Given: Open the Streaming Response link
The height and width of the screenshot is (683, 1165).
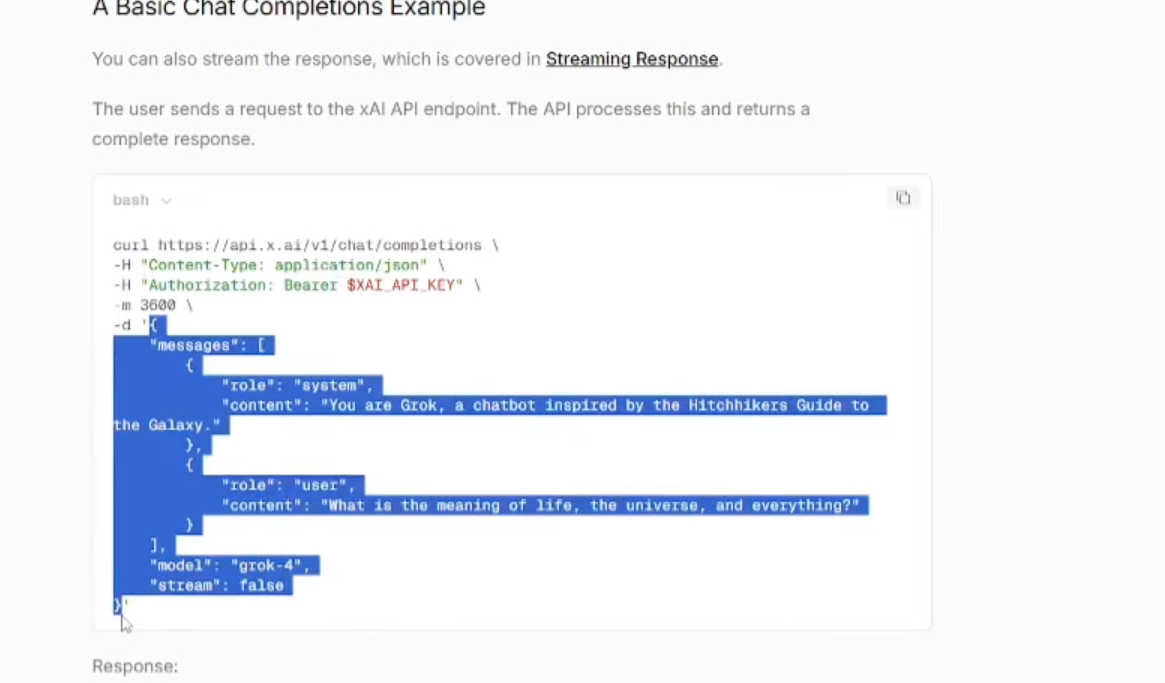Looking at the screenshot, I should coord(631,59).
